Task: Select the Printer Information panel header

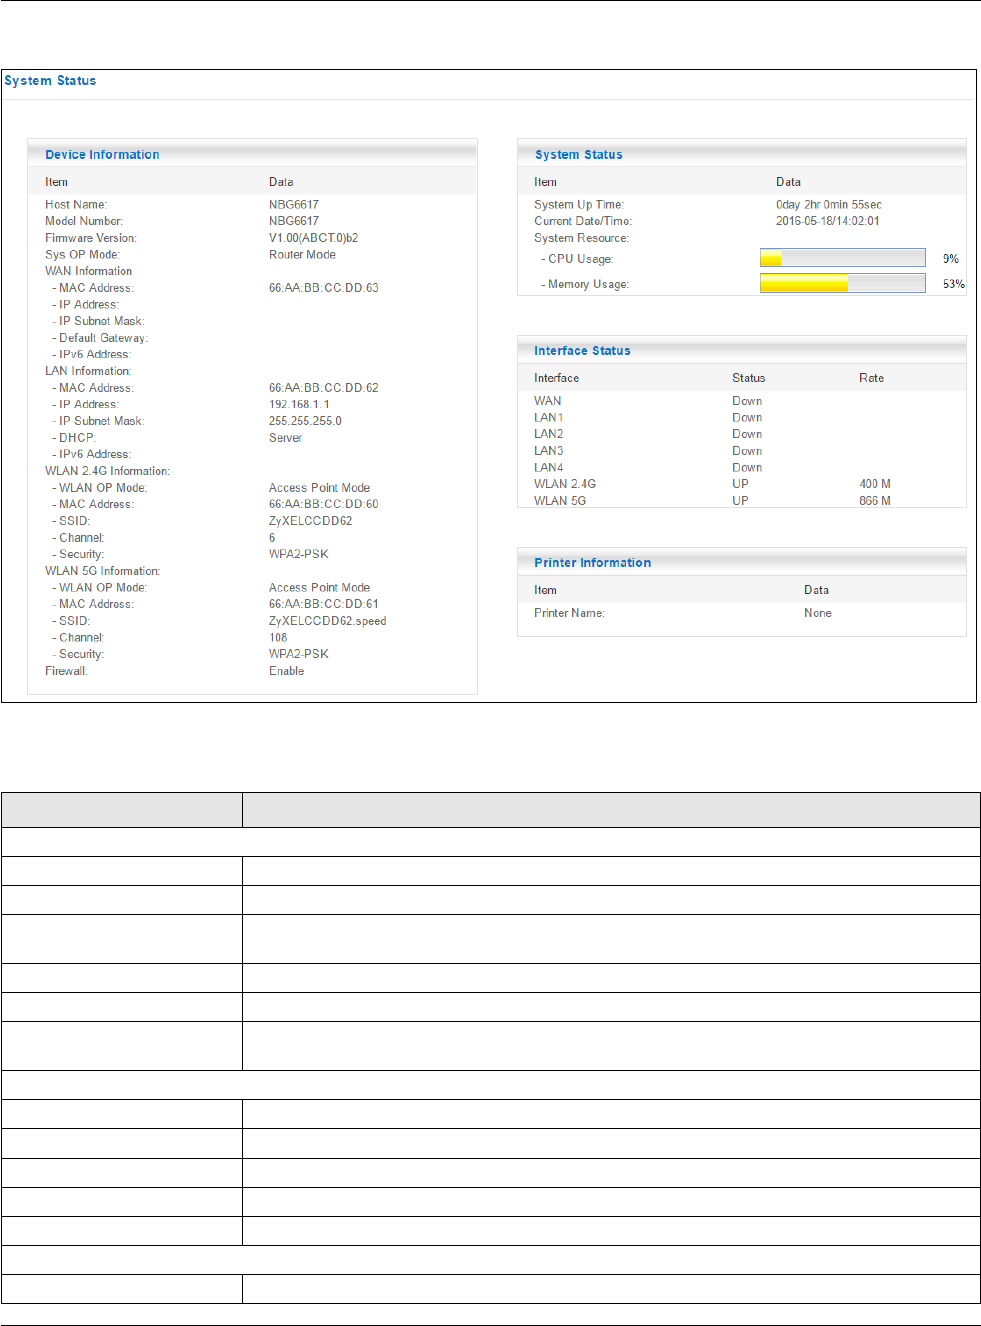Action: click(x=742, y=562)
